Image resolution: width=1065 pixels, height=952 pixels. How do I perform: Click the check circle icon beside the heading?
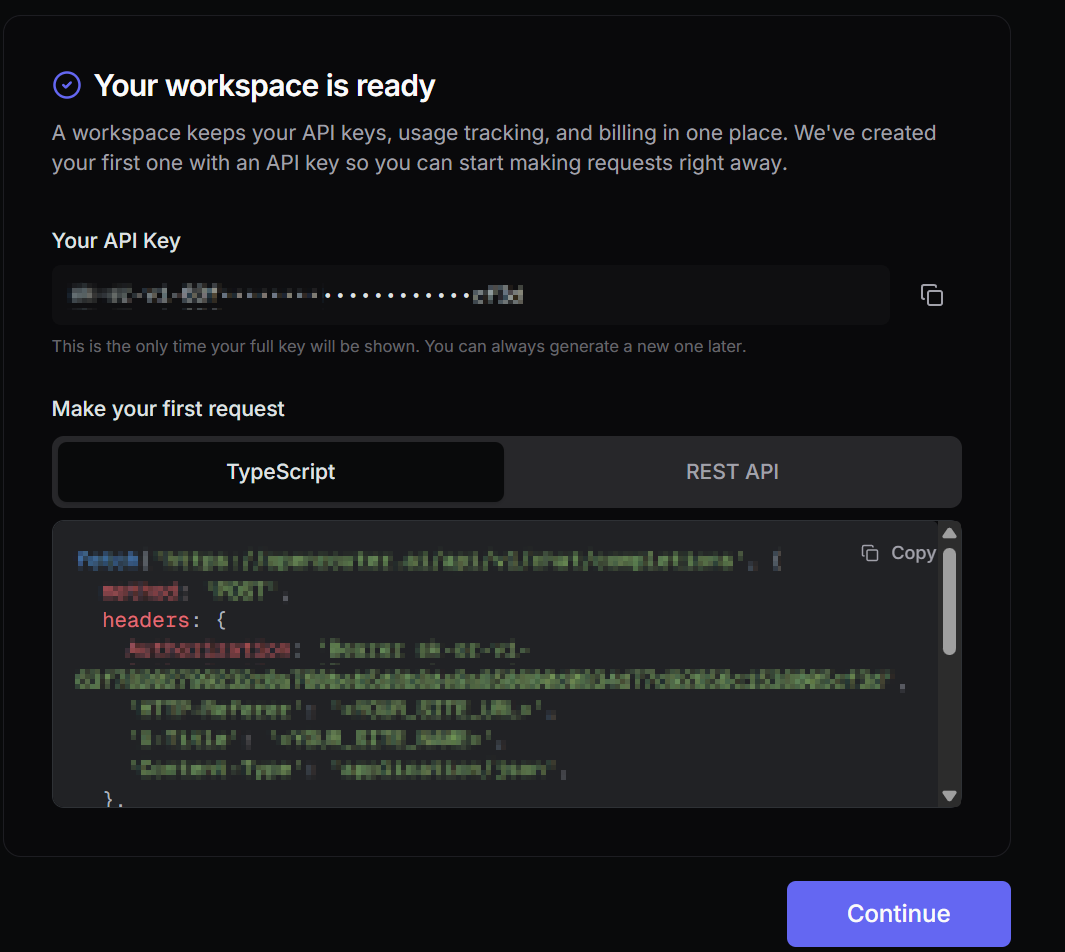tap(67, 86)
